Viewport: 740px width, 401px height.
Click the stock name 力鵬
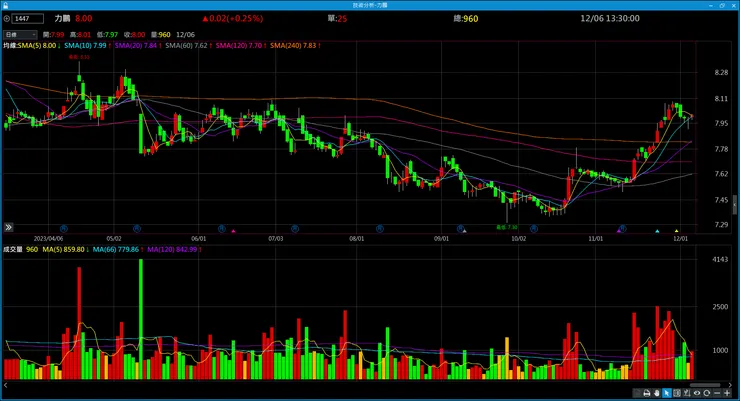pyautogui.click(x=62, y=18)
